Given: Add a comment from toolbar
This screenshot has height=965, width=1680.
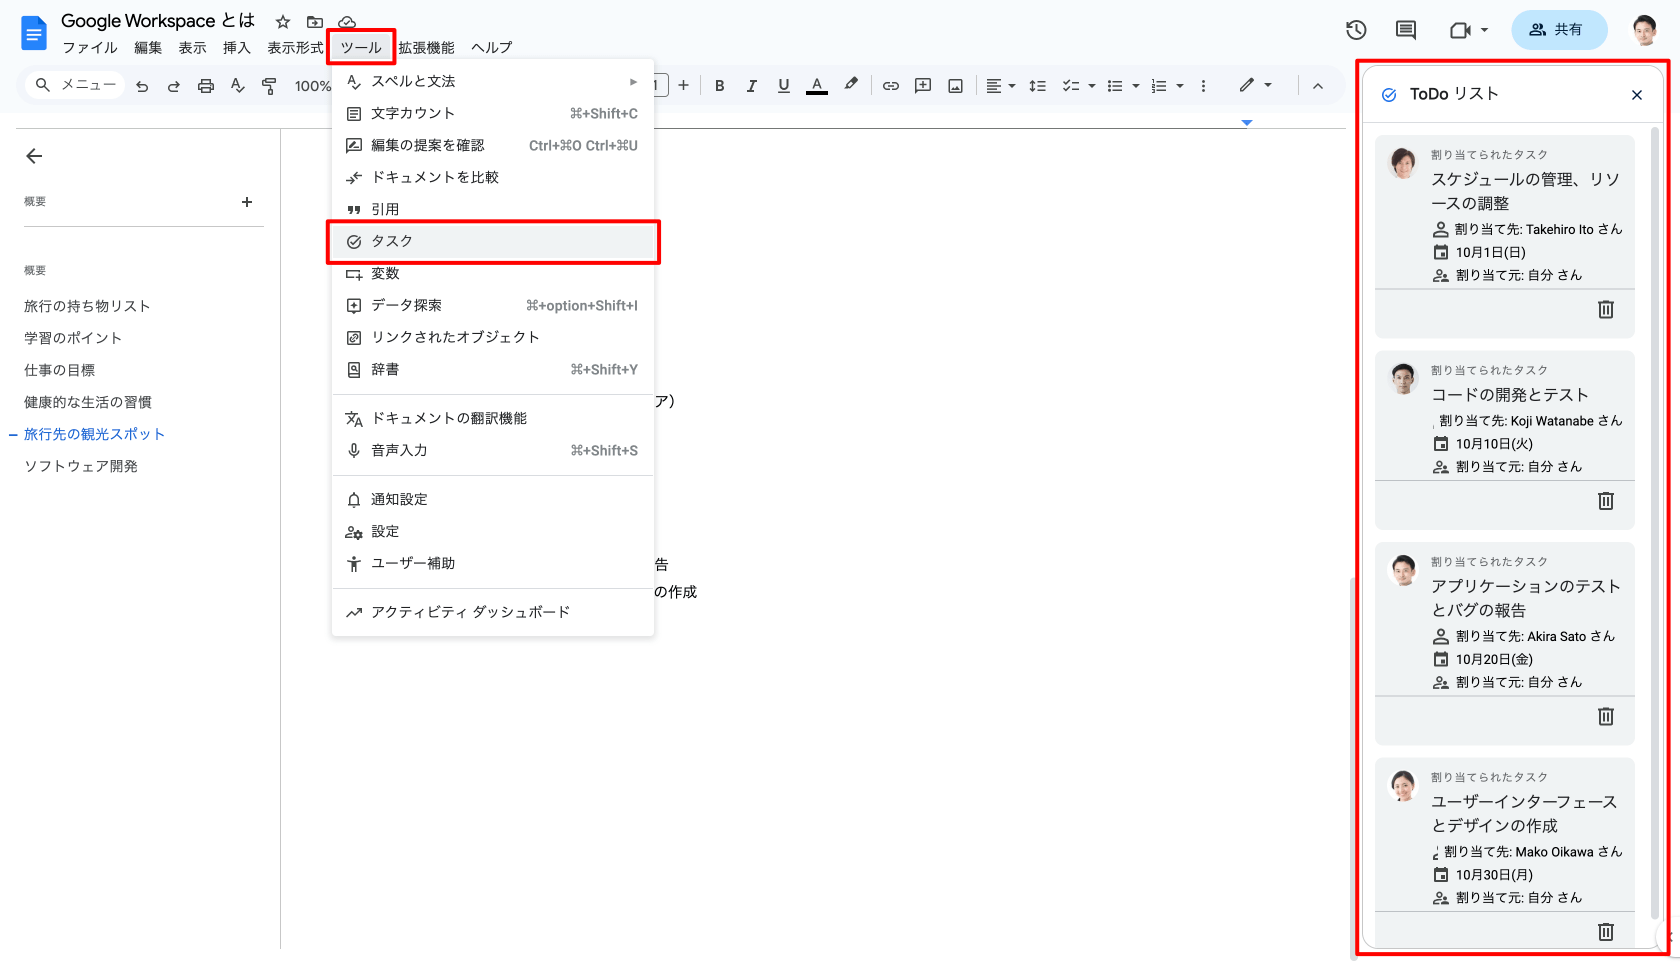Looking at the screenshot, I should 923,86.
